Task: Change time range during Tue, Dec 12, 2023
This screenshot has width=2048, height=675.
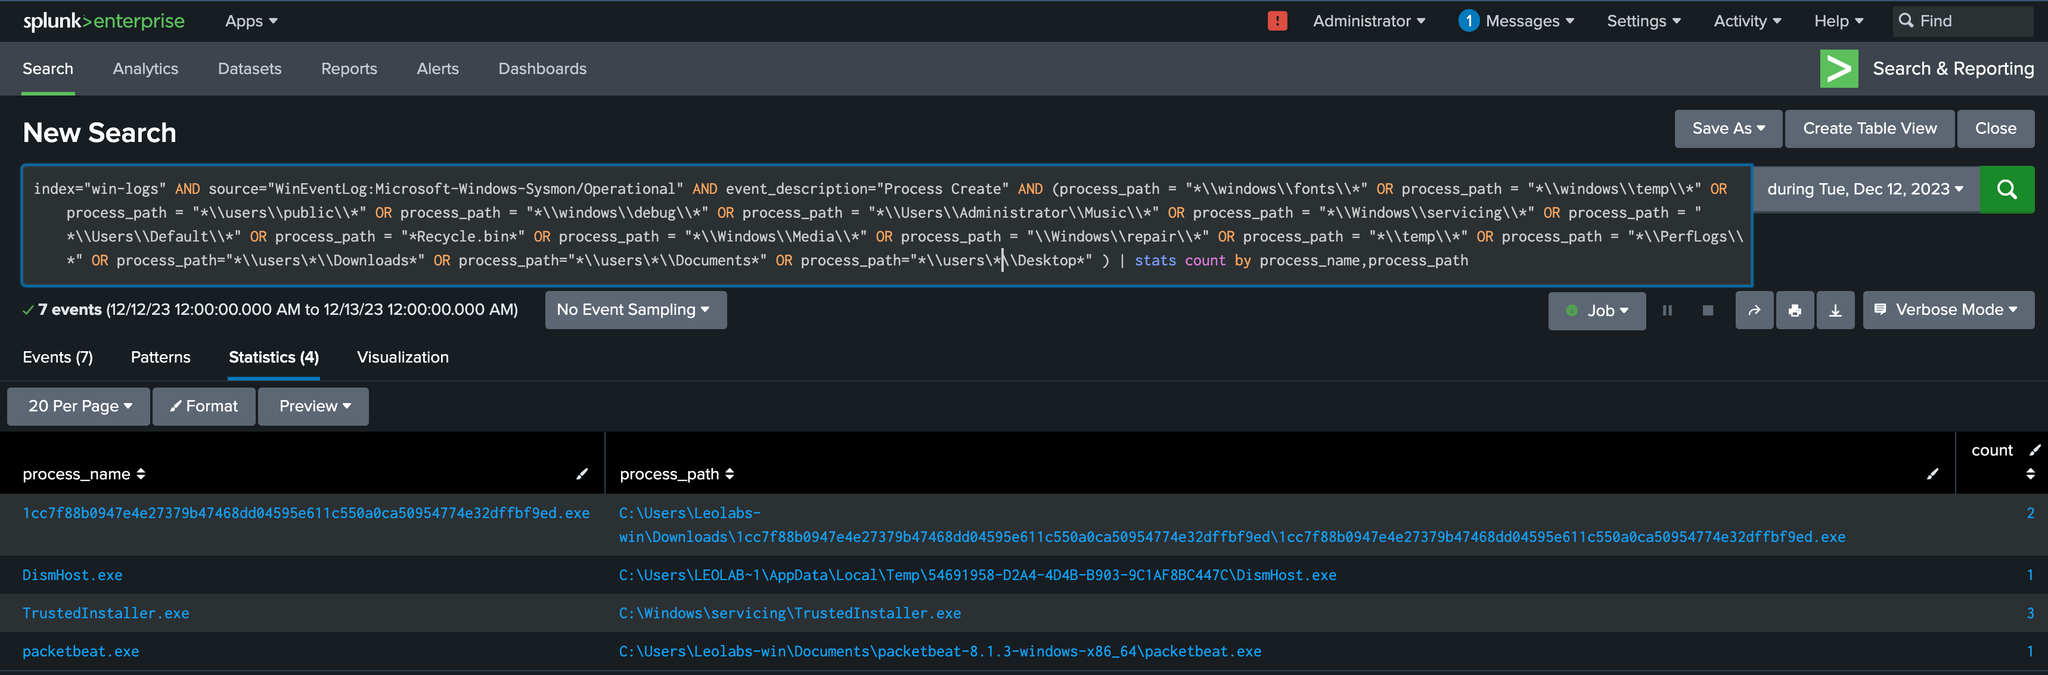Action: [1866, 189]
